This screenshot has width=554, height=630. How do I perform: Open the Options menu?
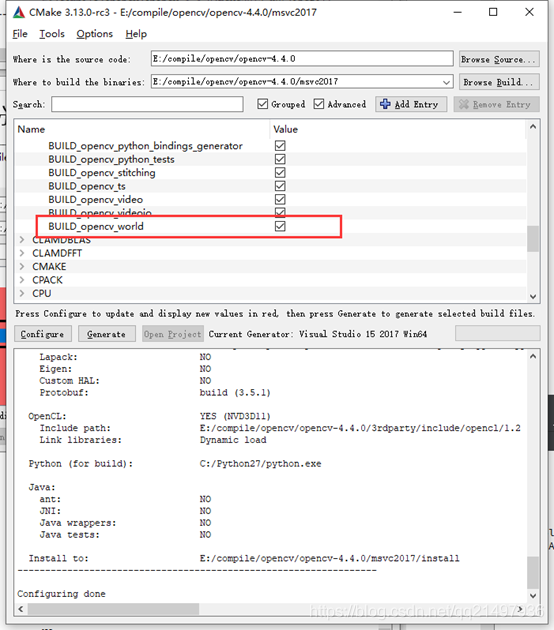(95, 34)
